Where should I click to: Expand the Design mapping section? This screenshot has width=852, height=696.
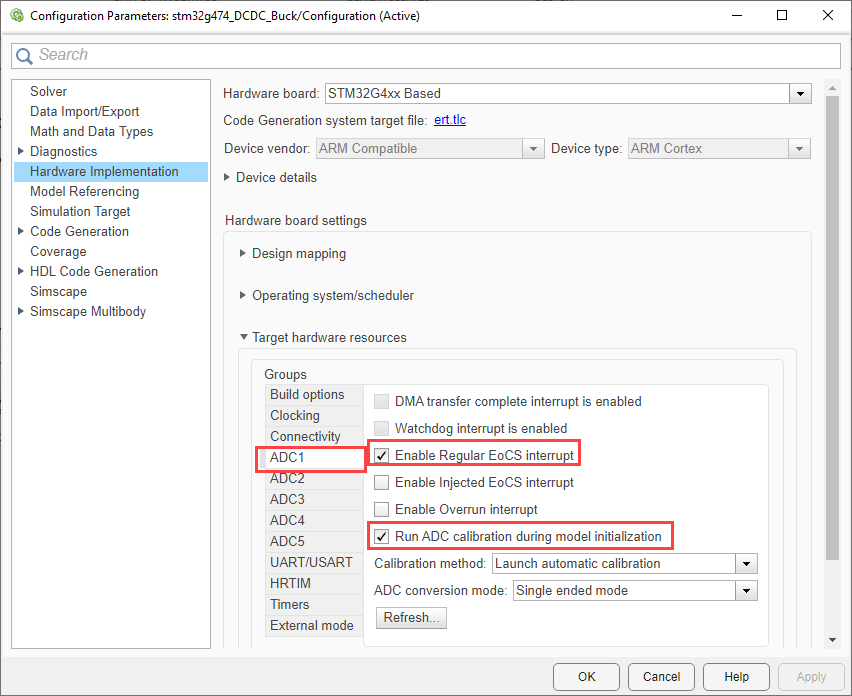pos(243,254)
